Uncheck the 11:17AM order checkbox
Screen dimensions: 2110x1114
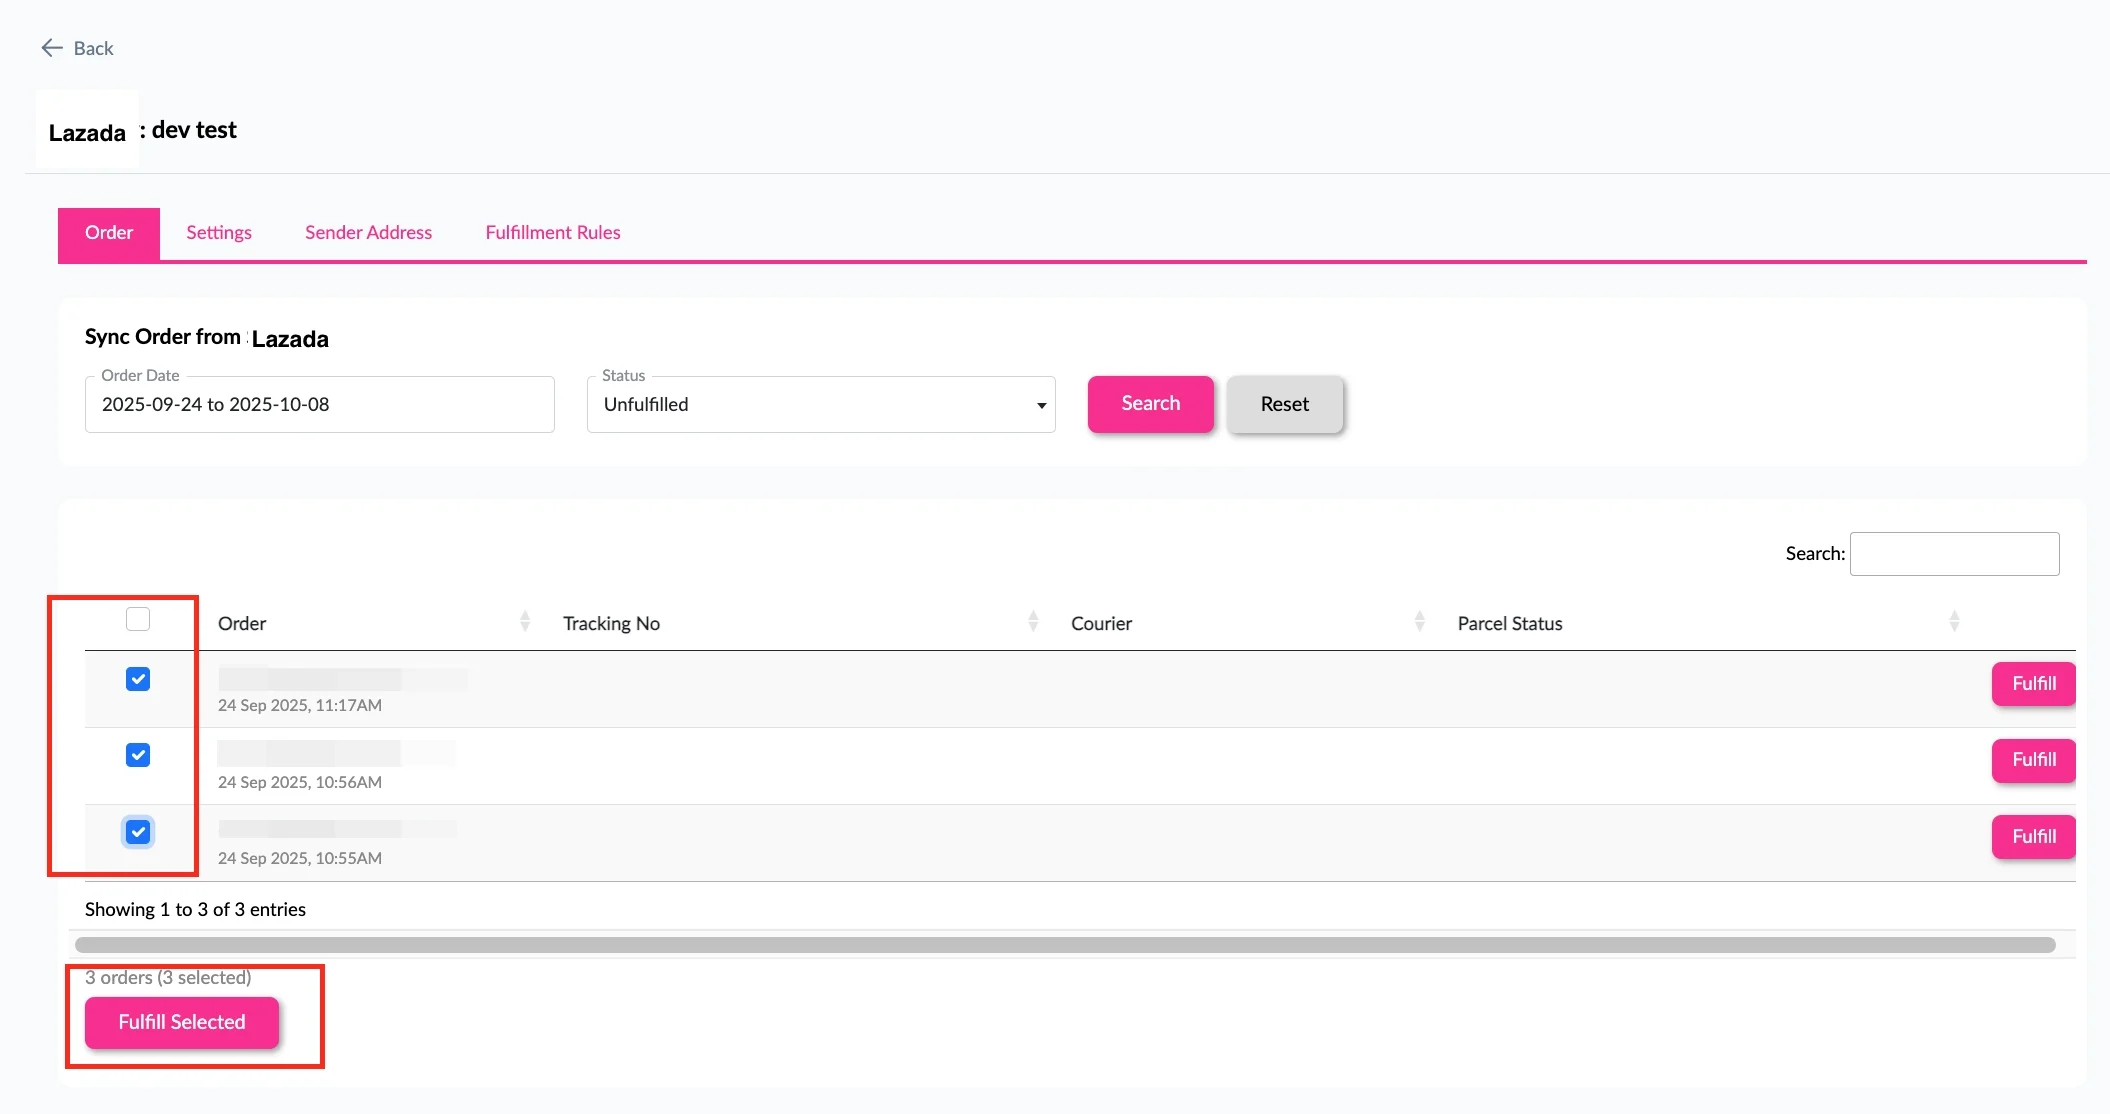point(138,680)
